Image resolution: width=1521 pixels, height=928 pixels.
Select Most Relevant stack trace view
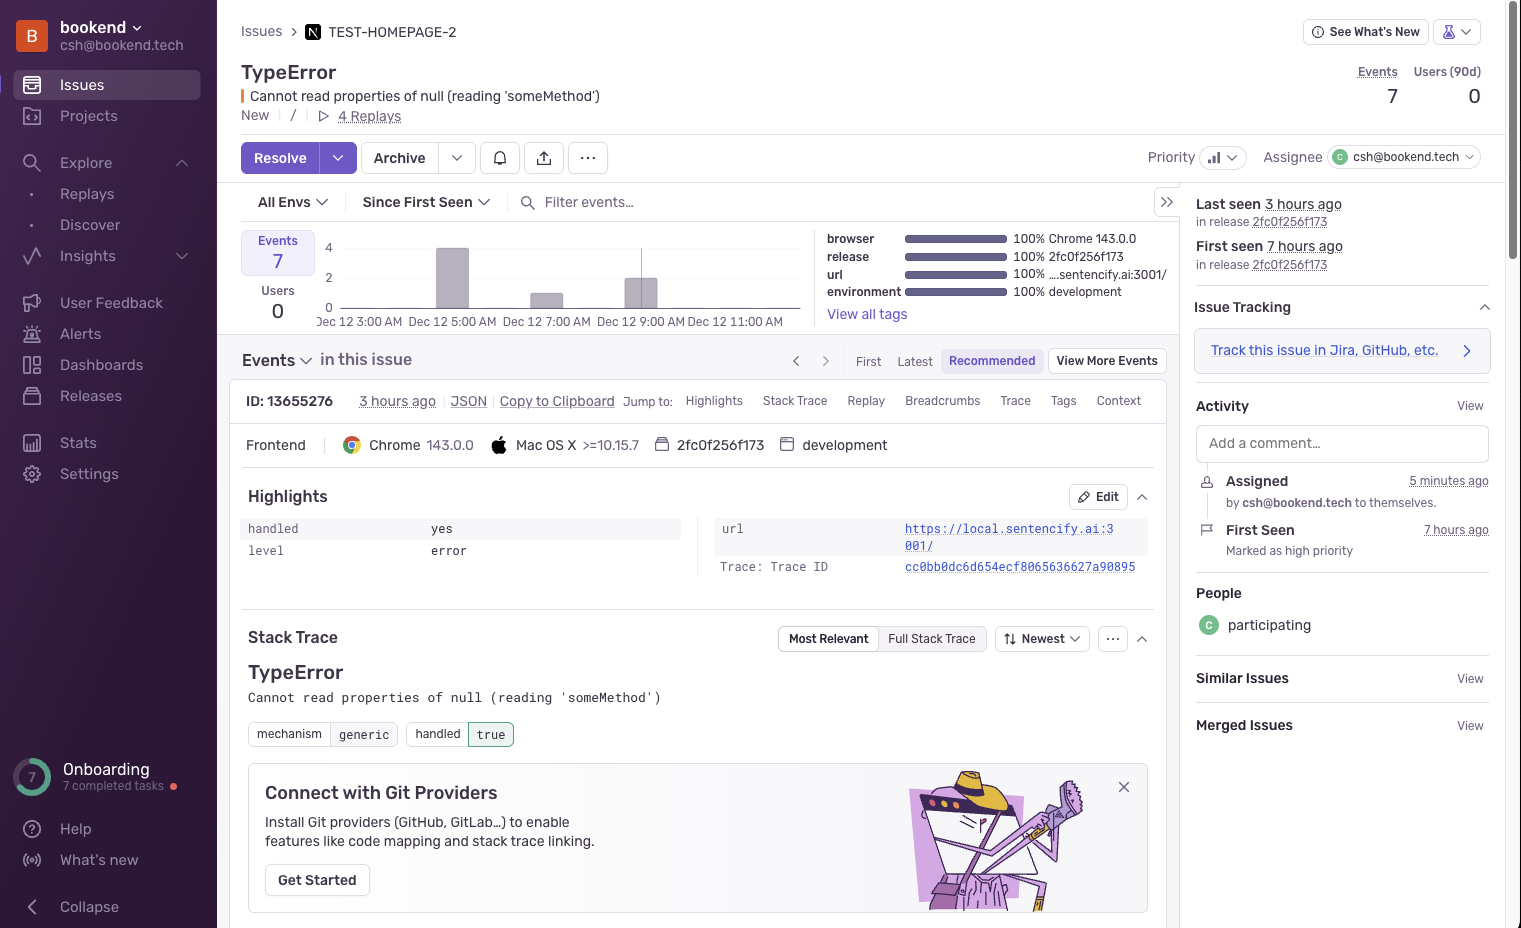(x=828, y=639)
